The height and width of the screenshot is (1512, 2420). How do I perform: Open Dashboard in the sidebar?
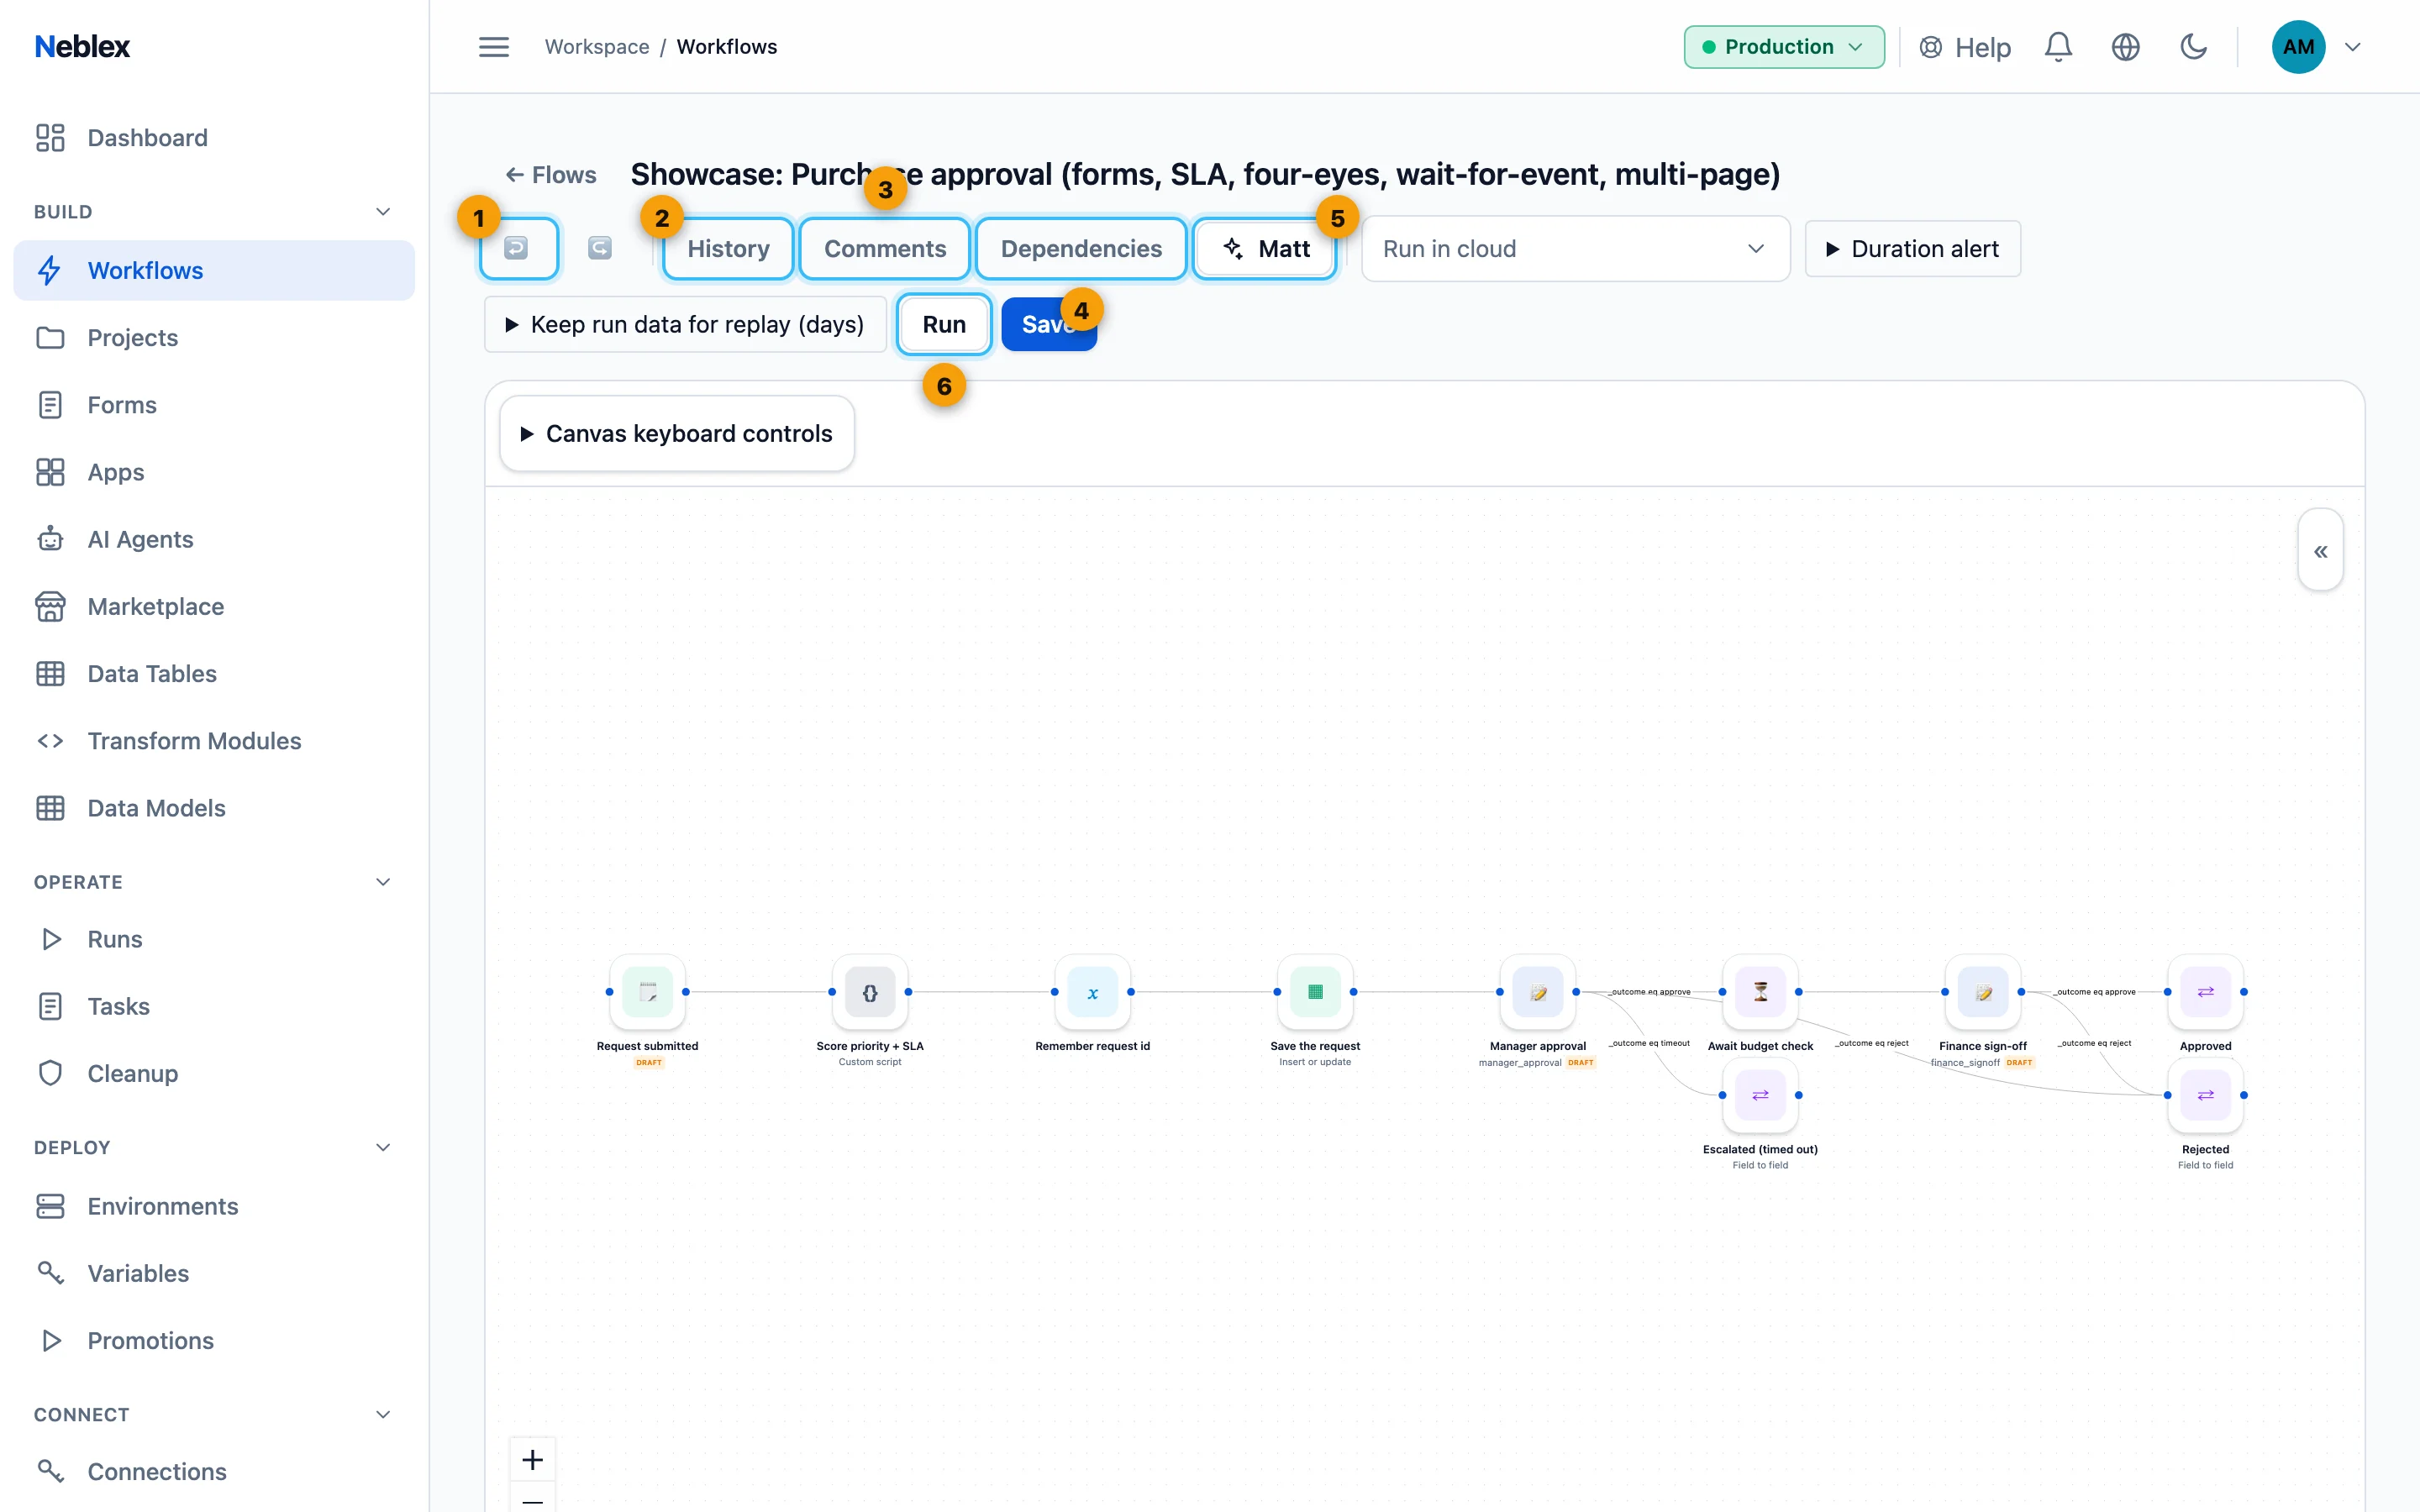point(214,137)
